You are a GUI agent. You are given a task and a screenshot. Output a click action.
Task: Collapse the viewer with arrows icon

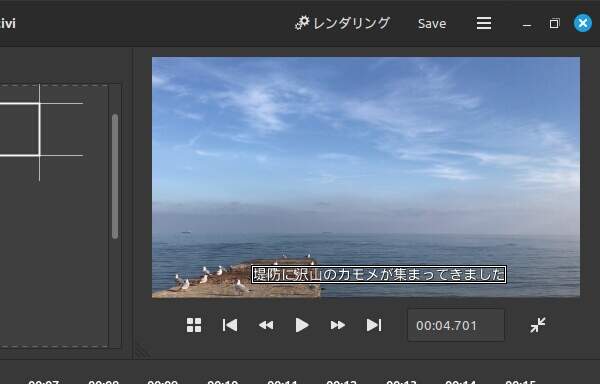pyautogui.click(x=538, y=325)
